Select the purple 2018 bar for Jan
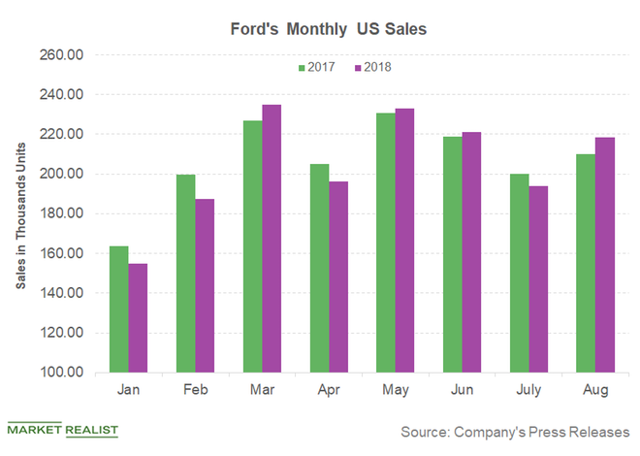640x456 pixels. coord(138,313)
